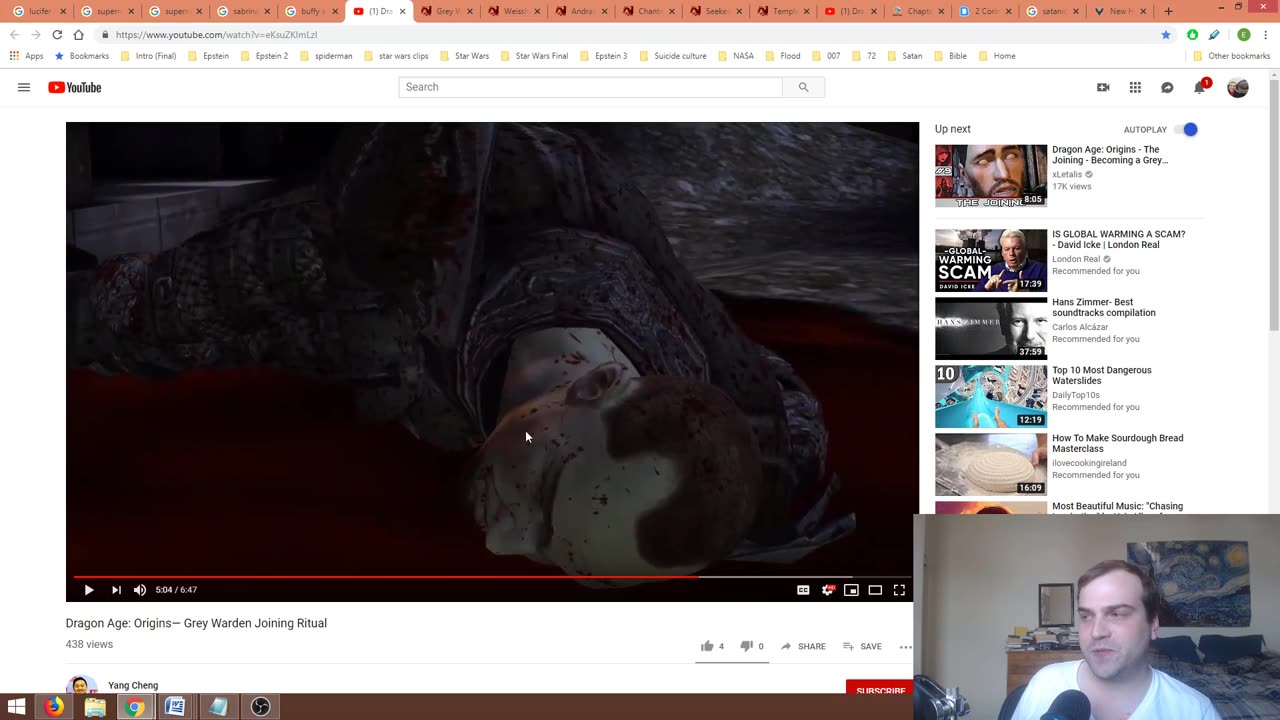The width and height of the screenshot is (1280, 720).
Task: Open the 'IS GLOBAL WARMING A SCAM?' title
Action: [x=1118, y=239]
